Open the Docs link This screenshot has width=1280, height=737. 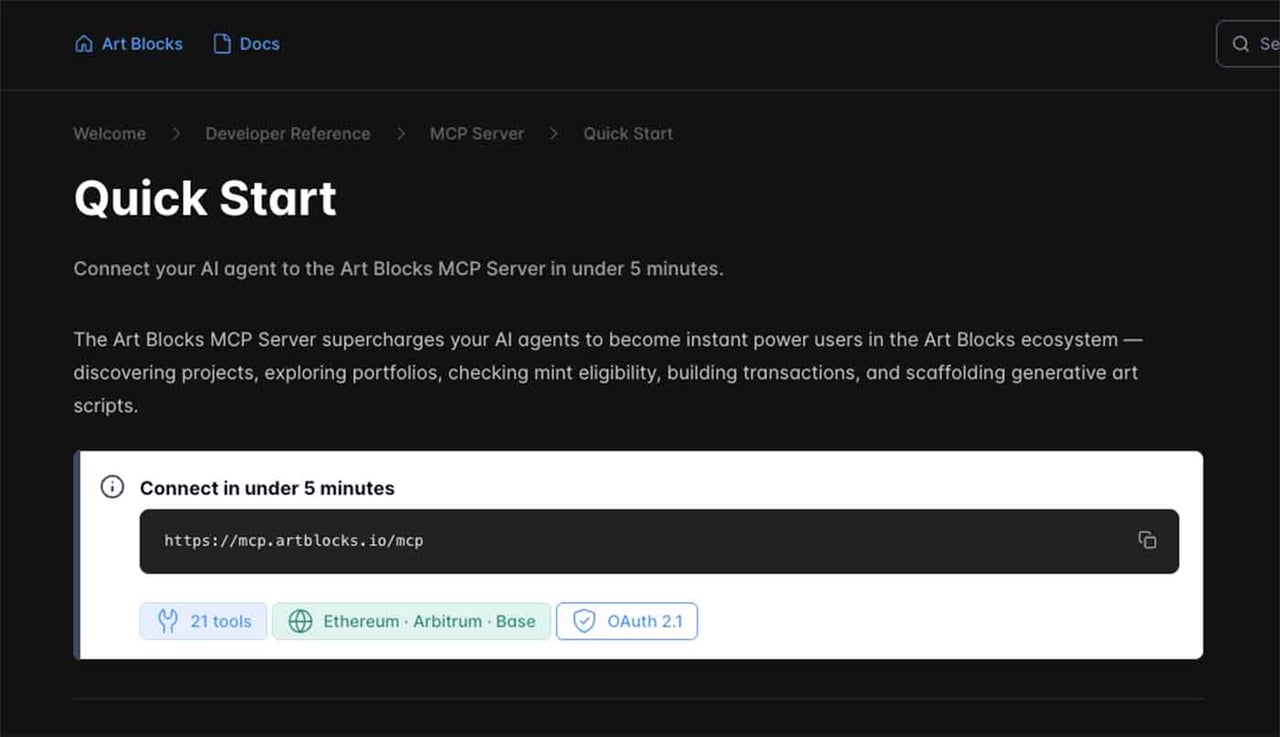coord(247,44)
